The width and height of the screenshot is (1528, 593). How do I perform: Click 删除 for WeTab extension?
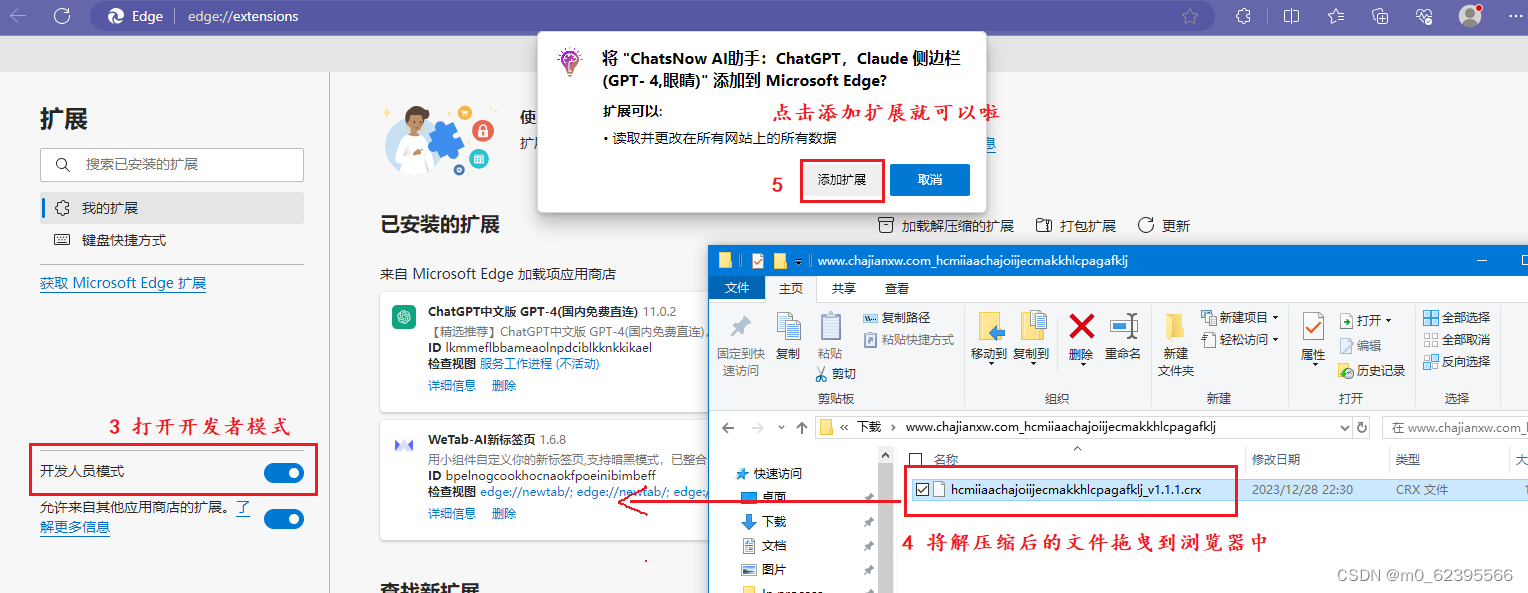pos(504,513)
